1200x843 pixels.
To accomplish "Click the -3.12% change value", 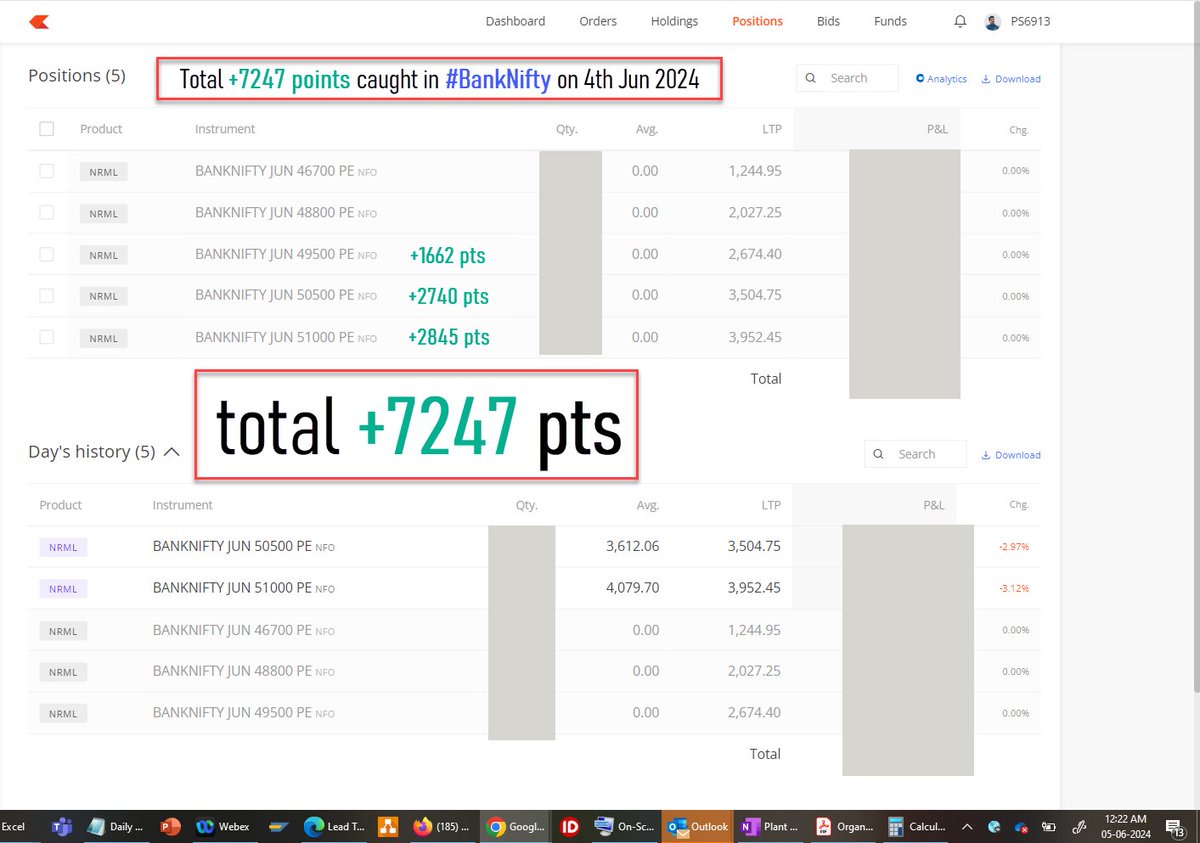I will [1014, 589].
